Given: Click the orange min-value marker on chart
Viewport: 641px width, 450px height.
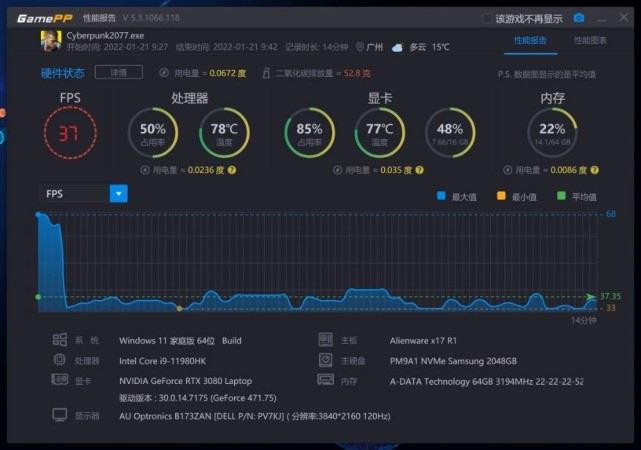Looking at the screenshot, I should pos(179,309).
